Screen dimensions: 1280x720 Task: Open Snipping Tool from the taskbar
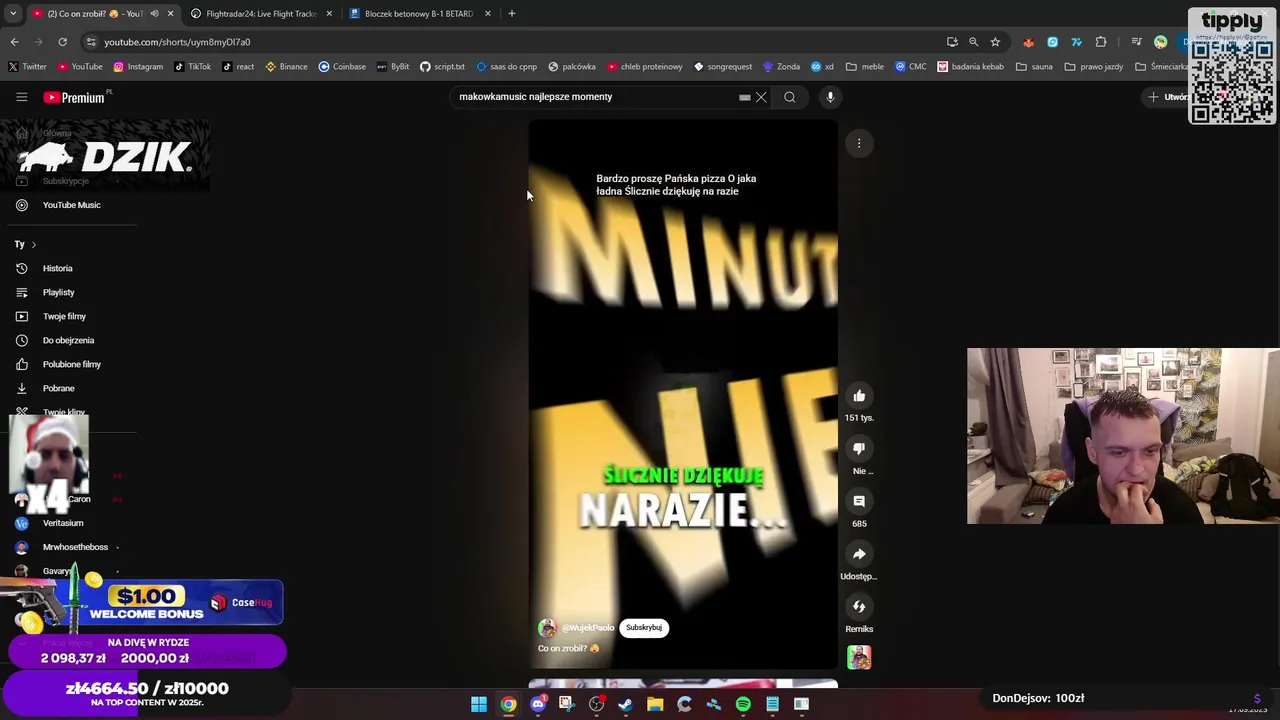[x=567, y=704]
